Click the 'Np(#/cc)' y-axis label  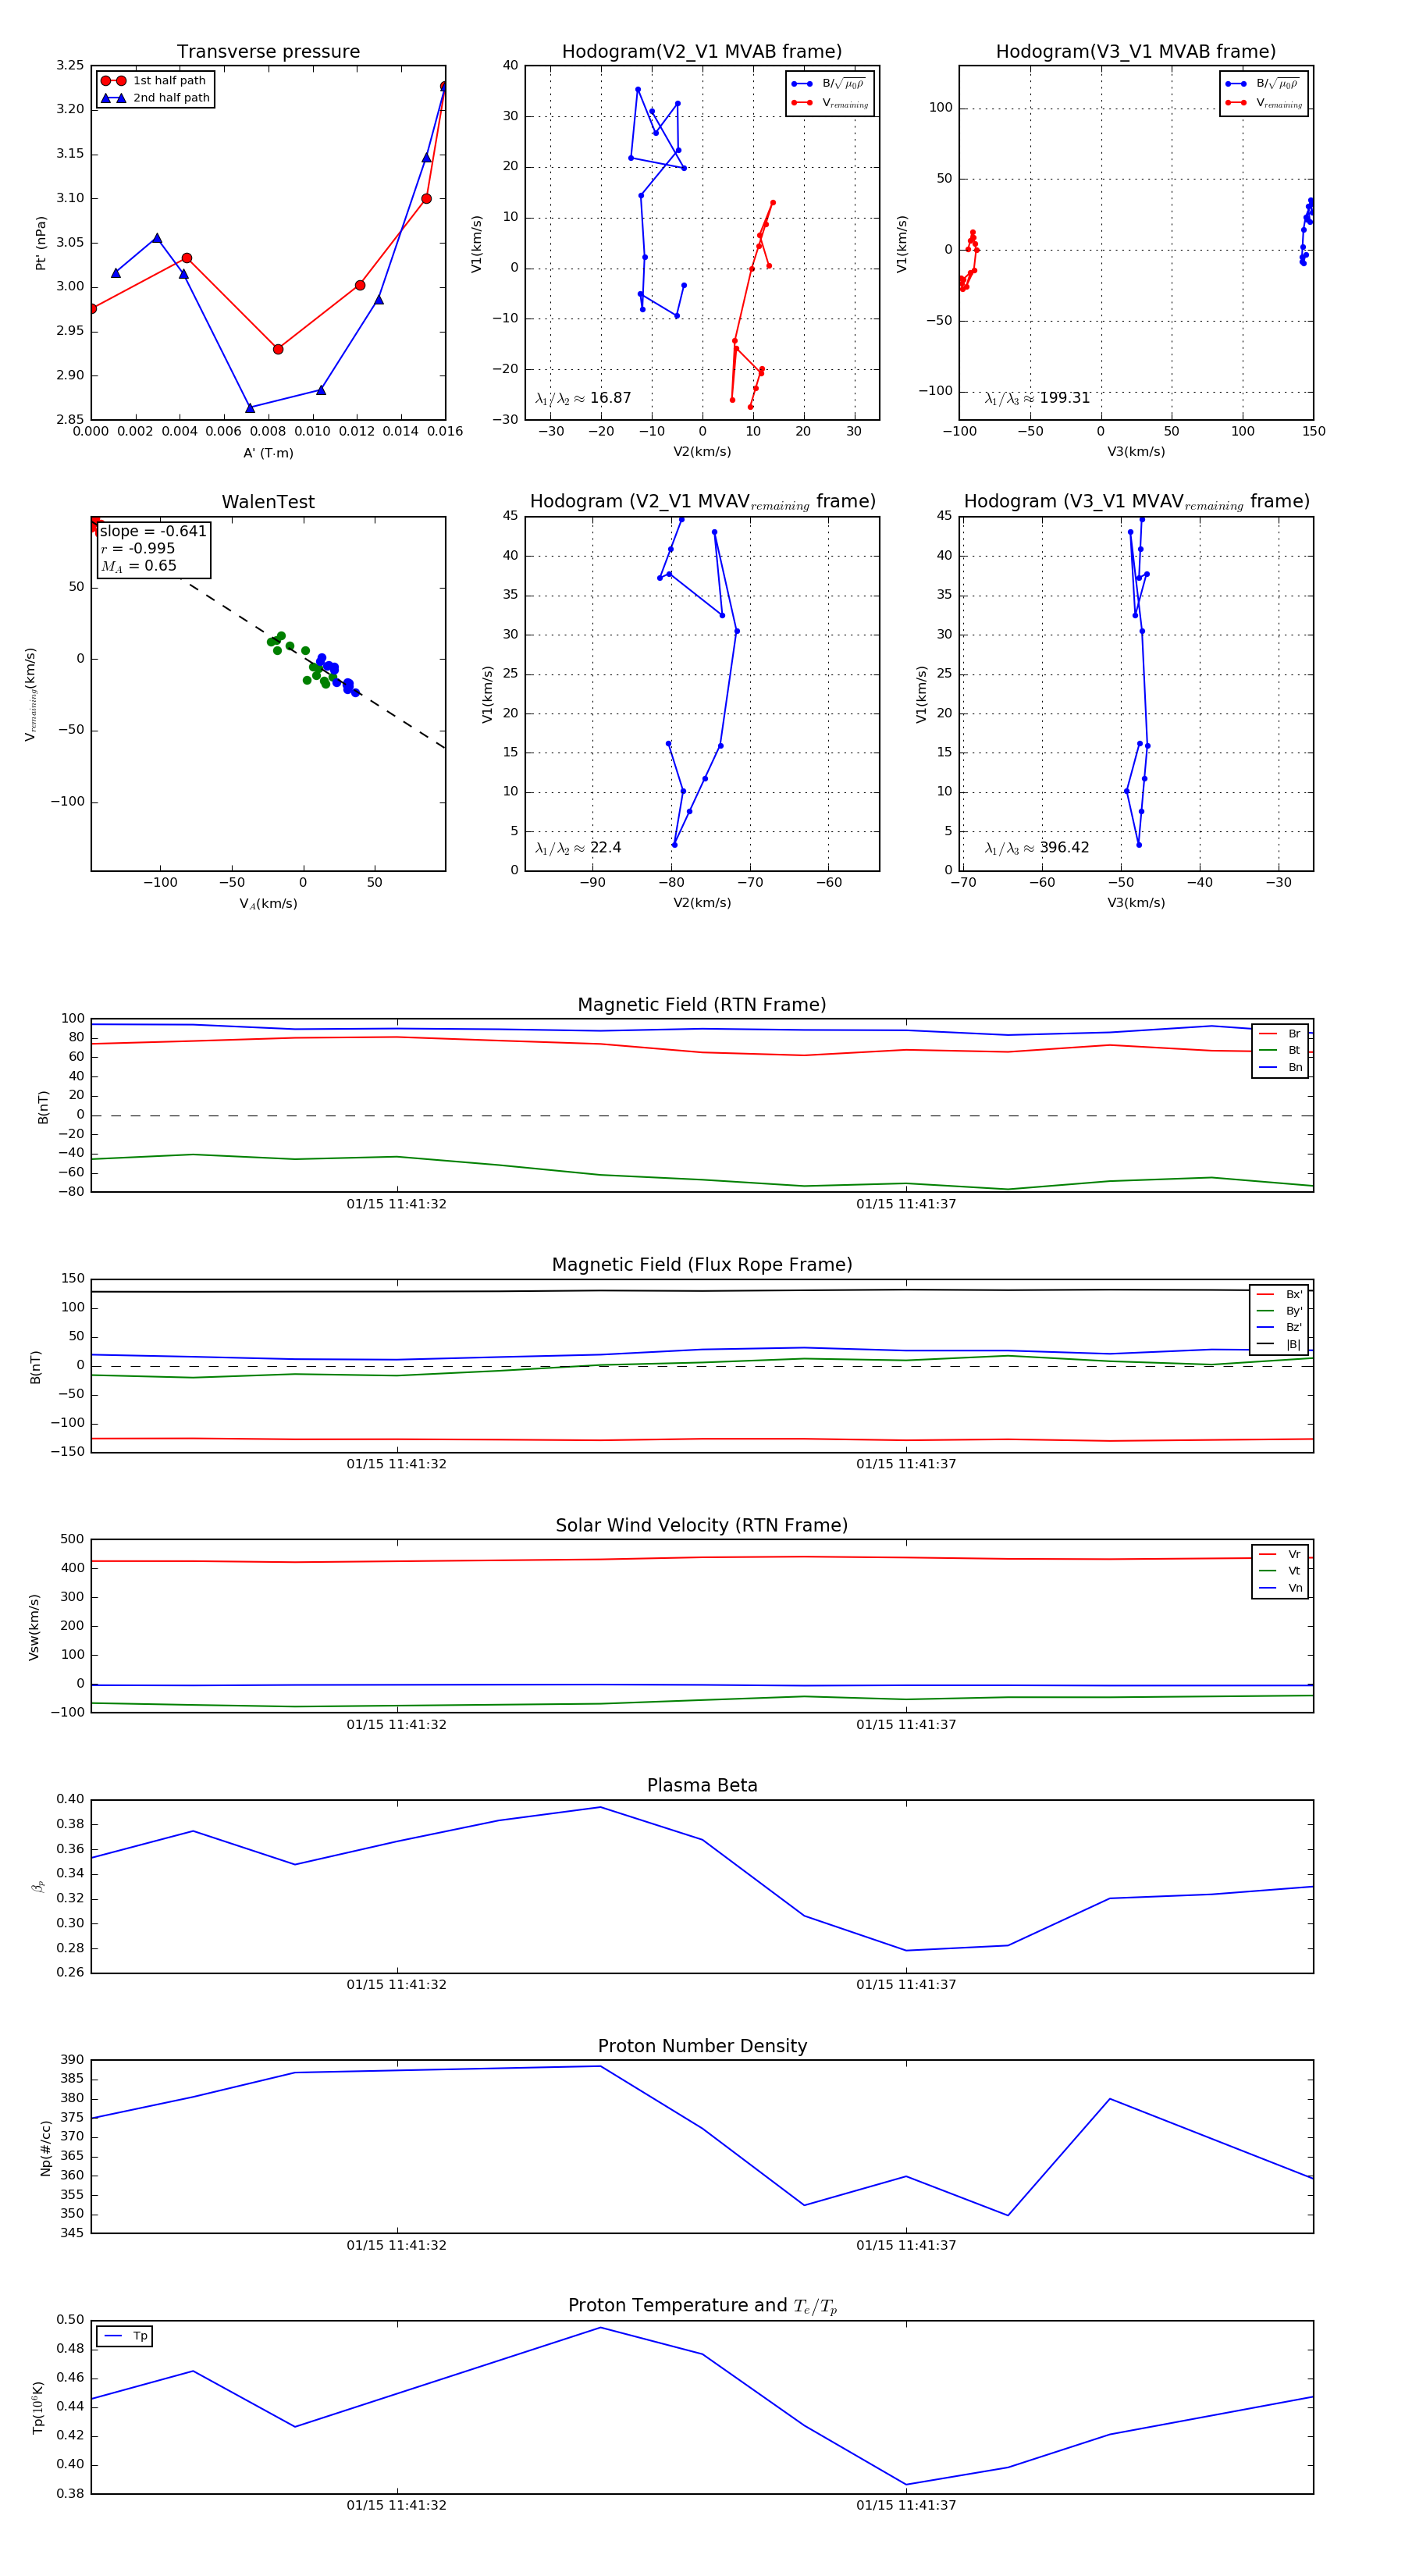45,2148
